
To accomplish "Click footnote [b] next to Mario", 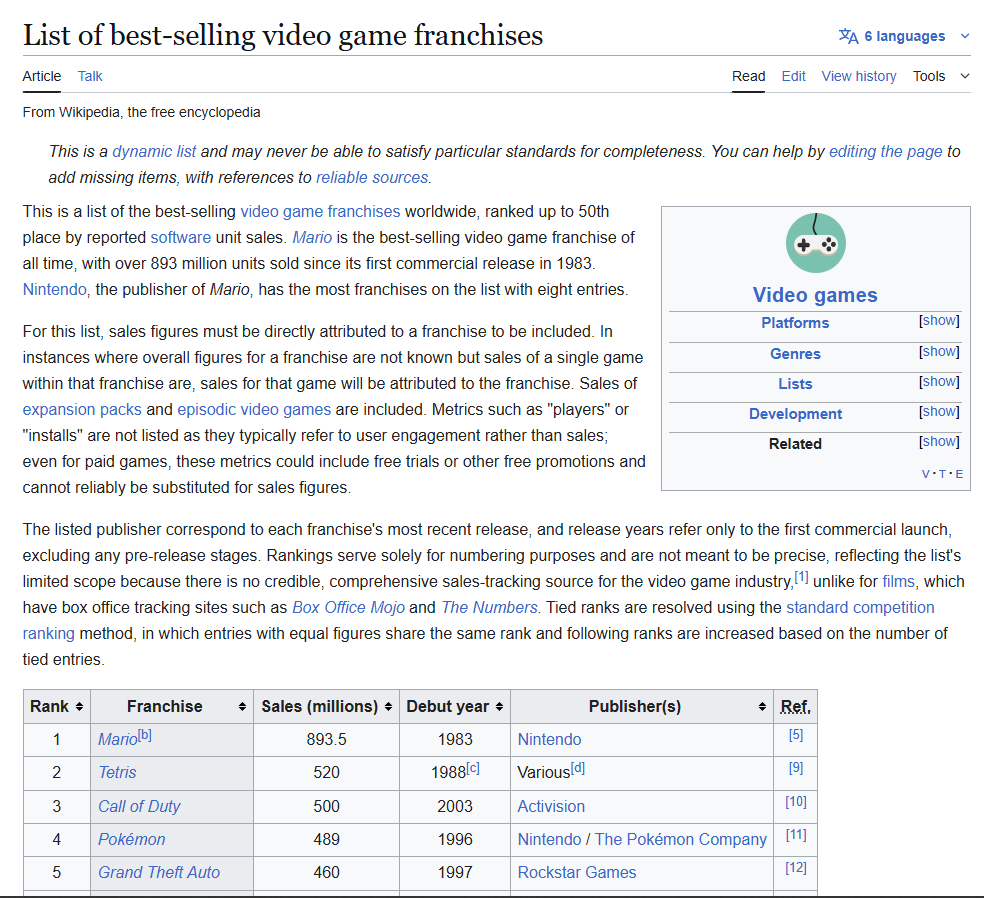I will coord(145,735).
